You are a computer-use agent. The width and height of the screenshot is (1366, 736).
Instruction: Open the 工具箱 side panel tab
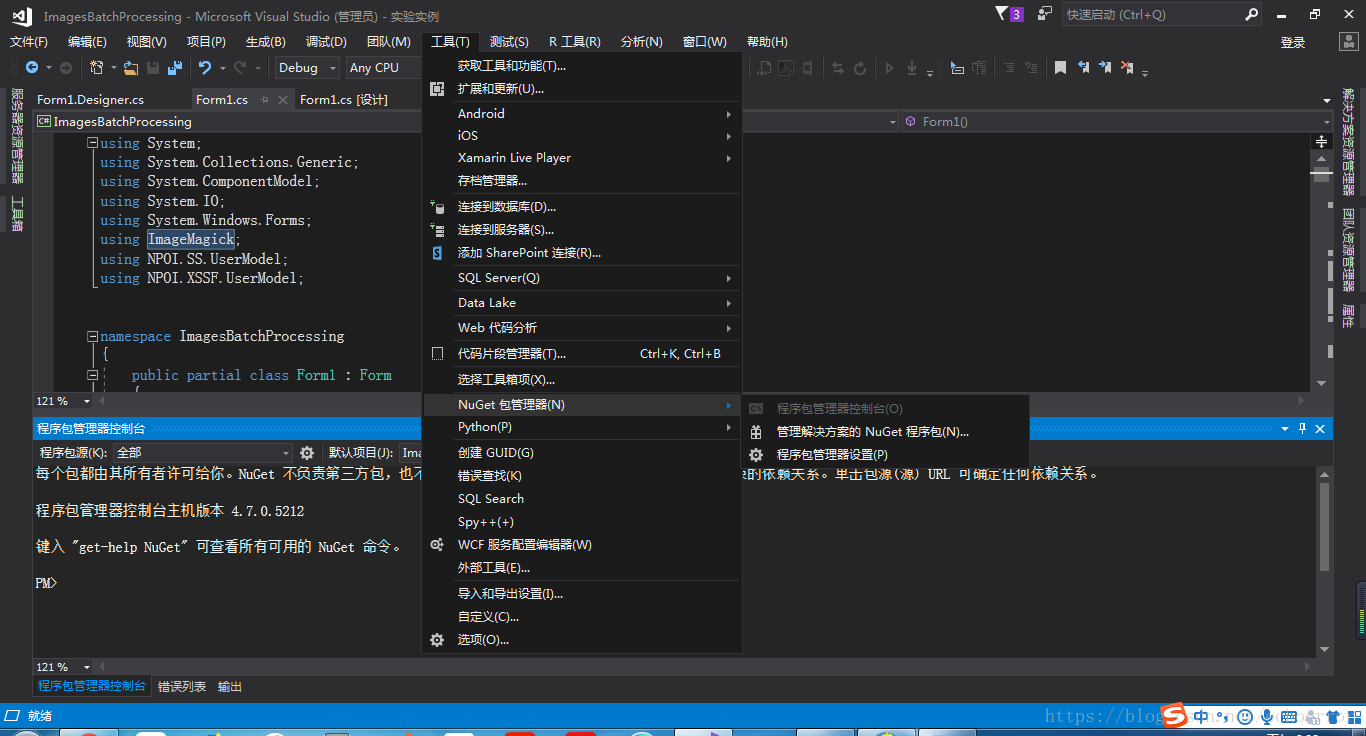[x=17, y=214]
